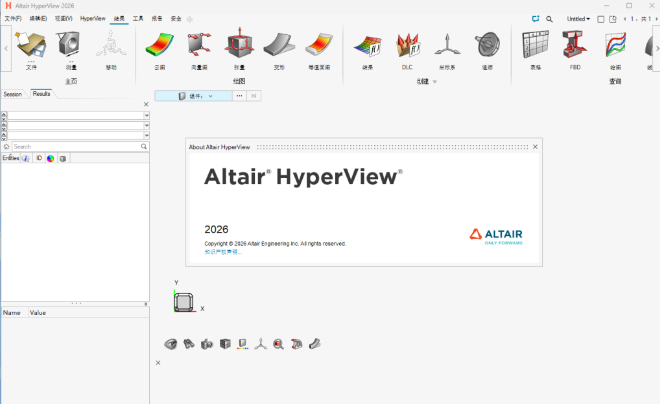Open the FBD tool in ribbon
The height and width of the screenshot is (404, 660).
pyautogui.click(x=572, y=46)
